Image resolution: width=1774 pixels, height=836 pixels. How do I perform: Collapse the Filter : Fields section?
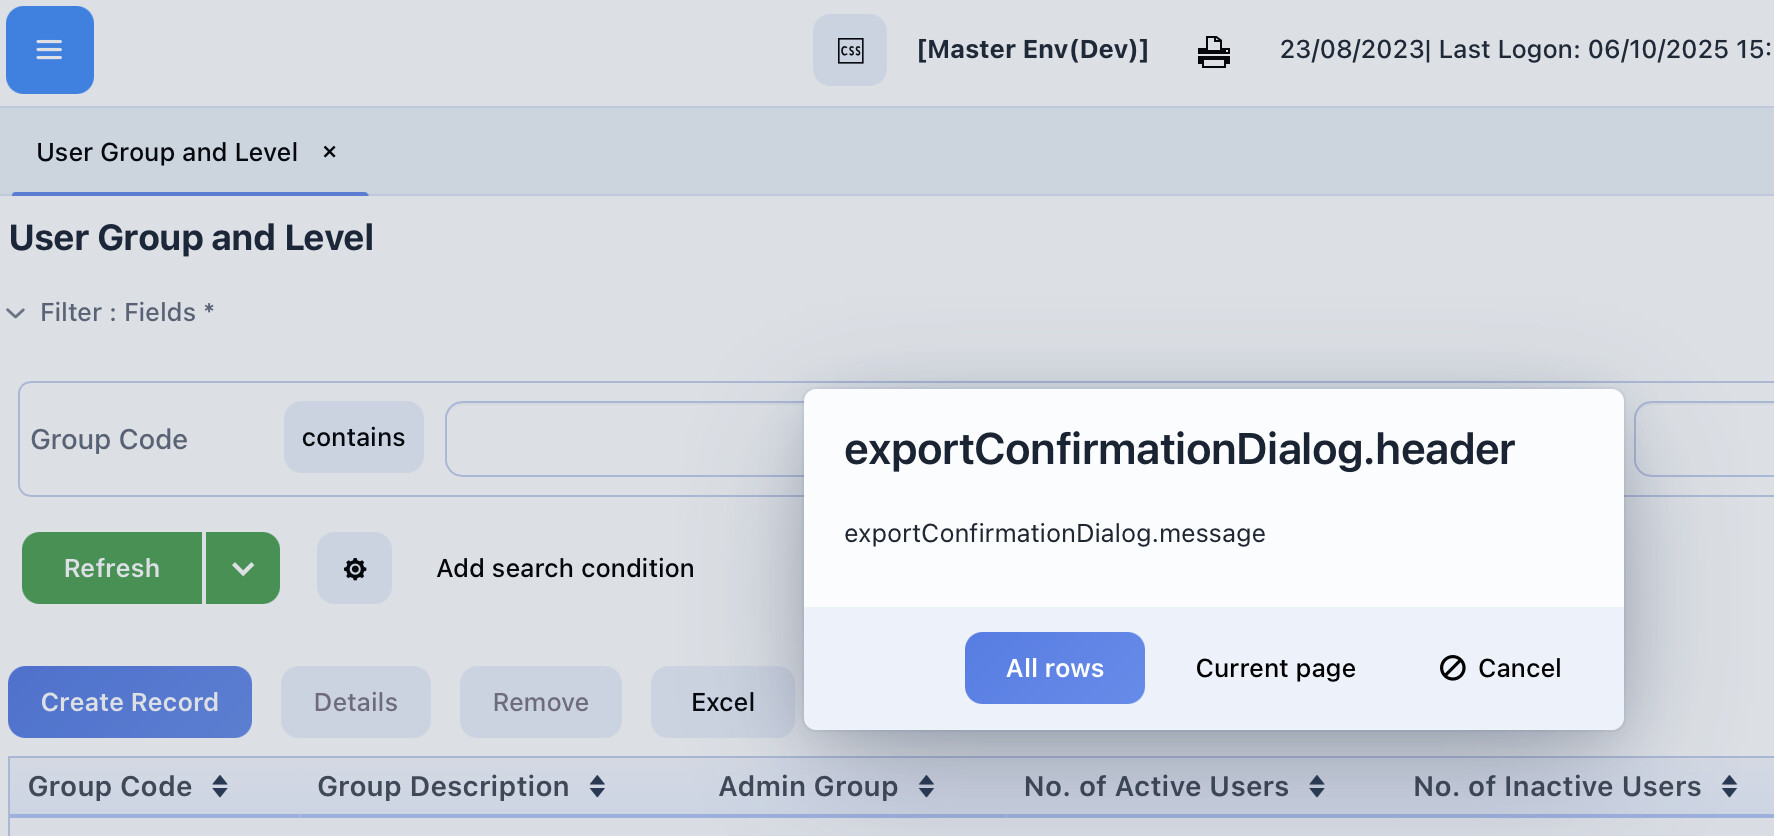(16, 313)
